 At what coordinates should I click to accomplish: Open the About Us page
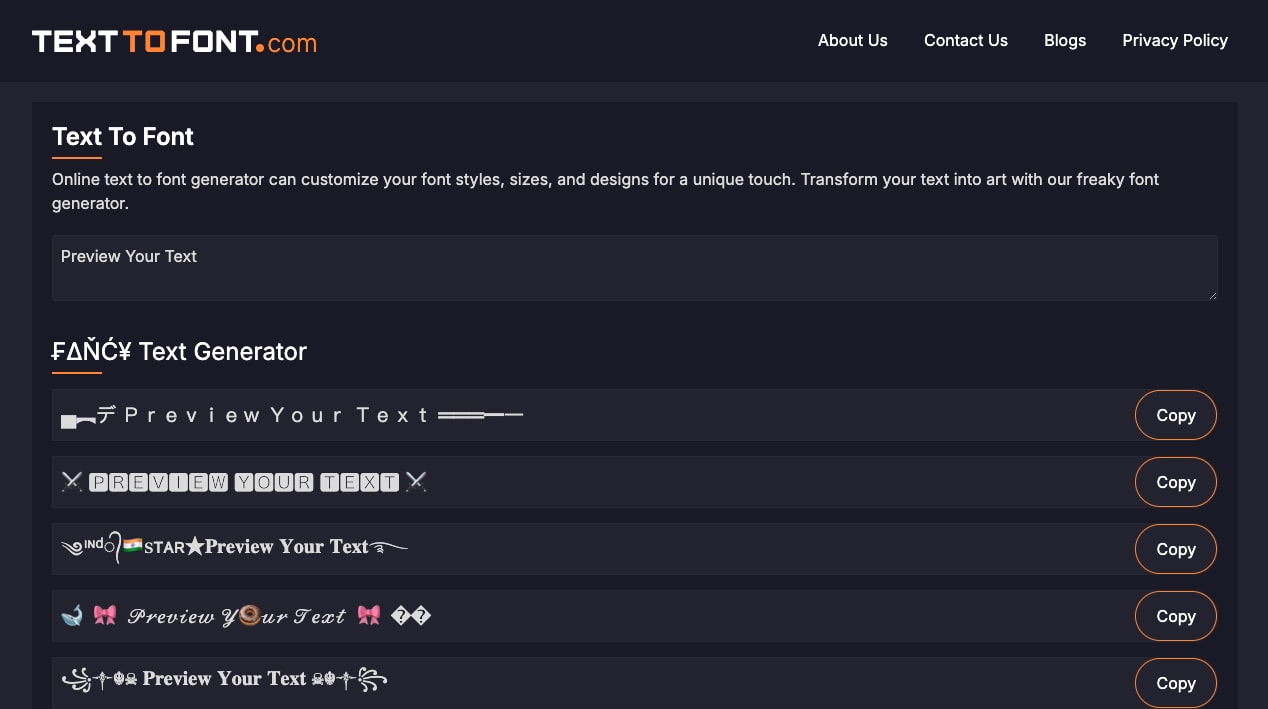tap(853, 41)
